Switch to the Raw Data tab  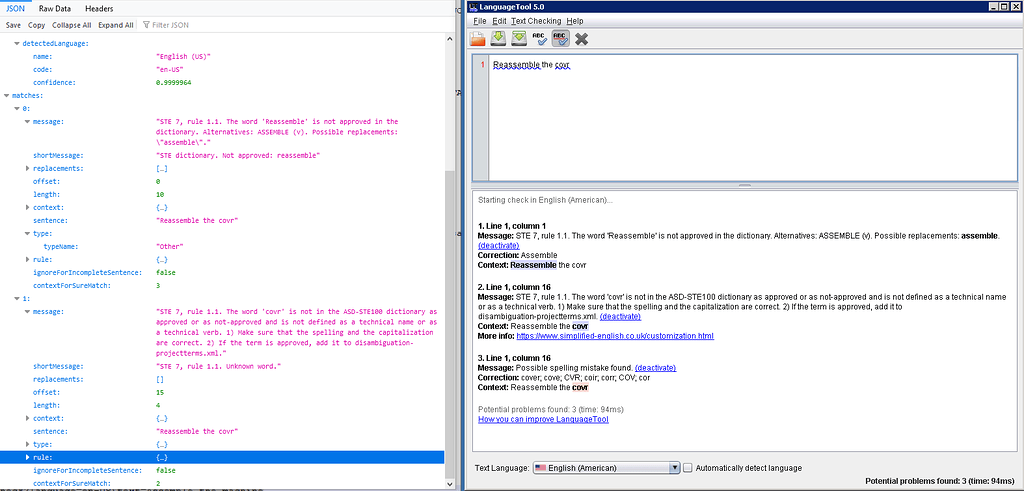click(x=54, y=8)
